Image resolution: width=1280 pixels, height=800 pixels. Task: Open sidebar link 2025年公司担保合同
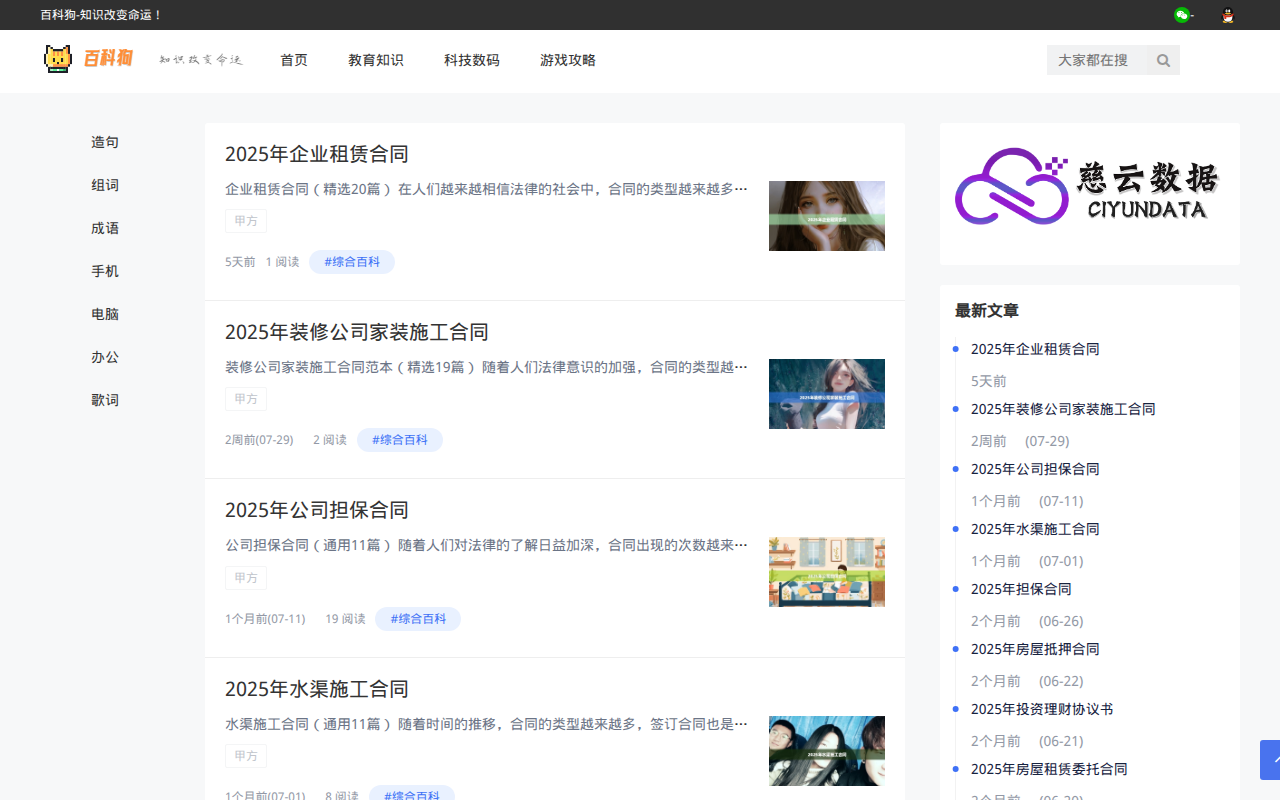pos(1035,469)
